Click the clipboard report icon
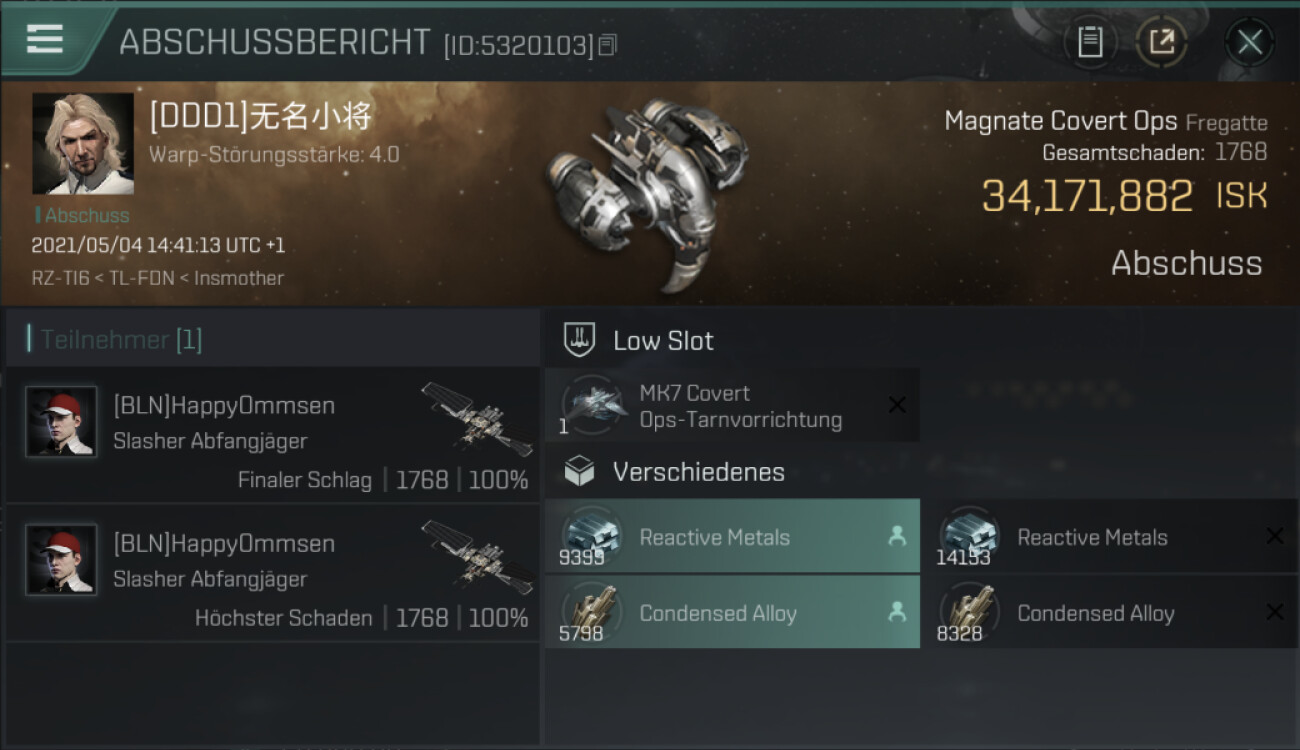The width and height of the screenshot is (1300, 750). [x=1090, y=42]
